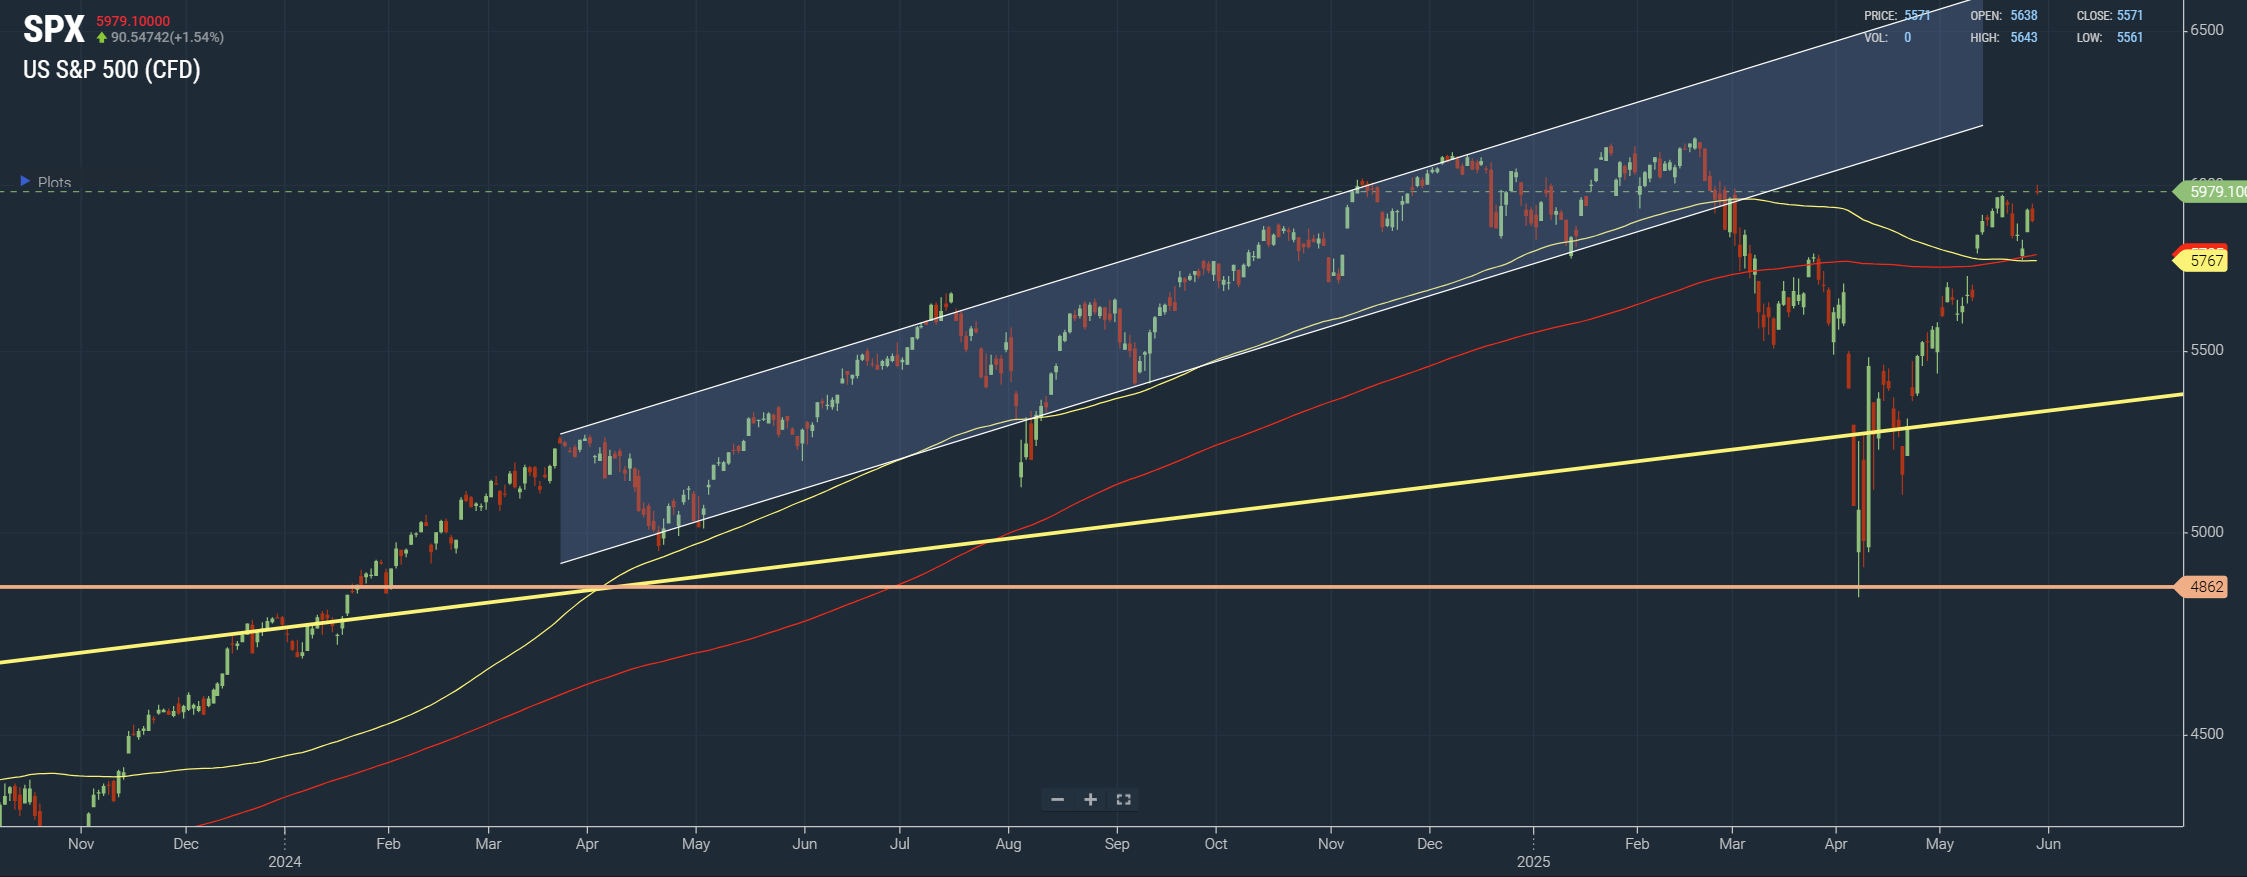Zoom in the chart with the plus icon
The width and height of the screenshot is (2247, 877).
(x=1090, y=800)
